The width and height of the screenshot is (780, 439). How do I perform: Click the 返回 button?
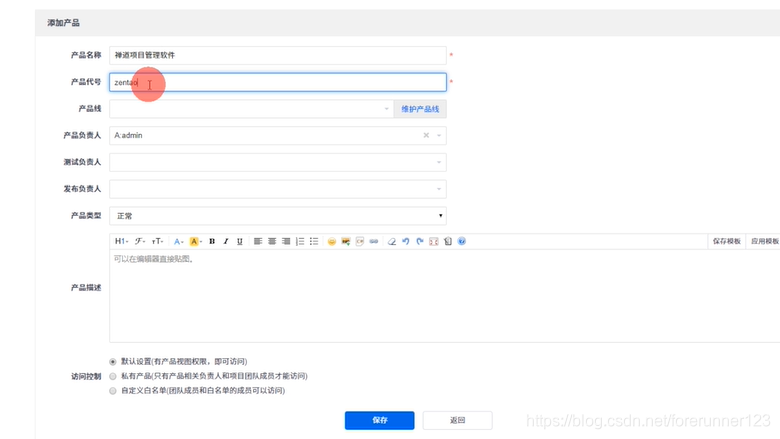tap(458, 420)
